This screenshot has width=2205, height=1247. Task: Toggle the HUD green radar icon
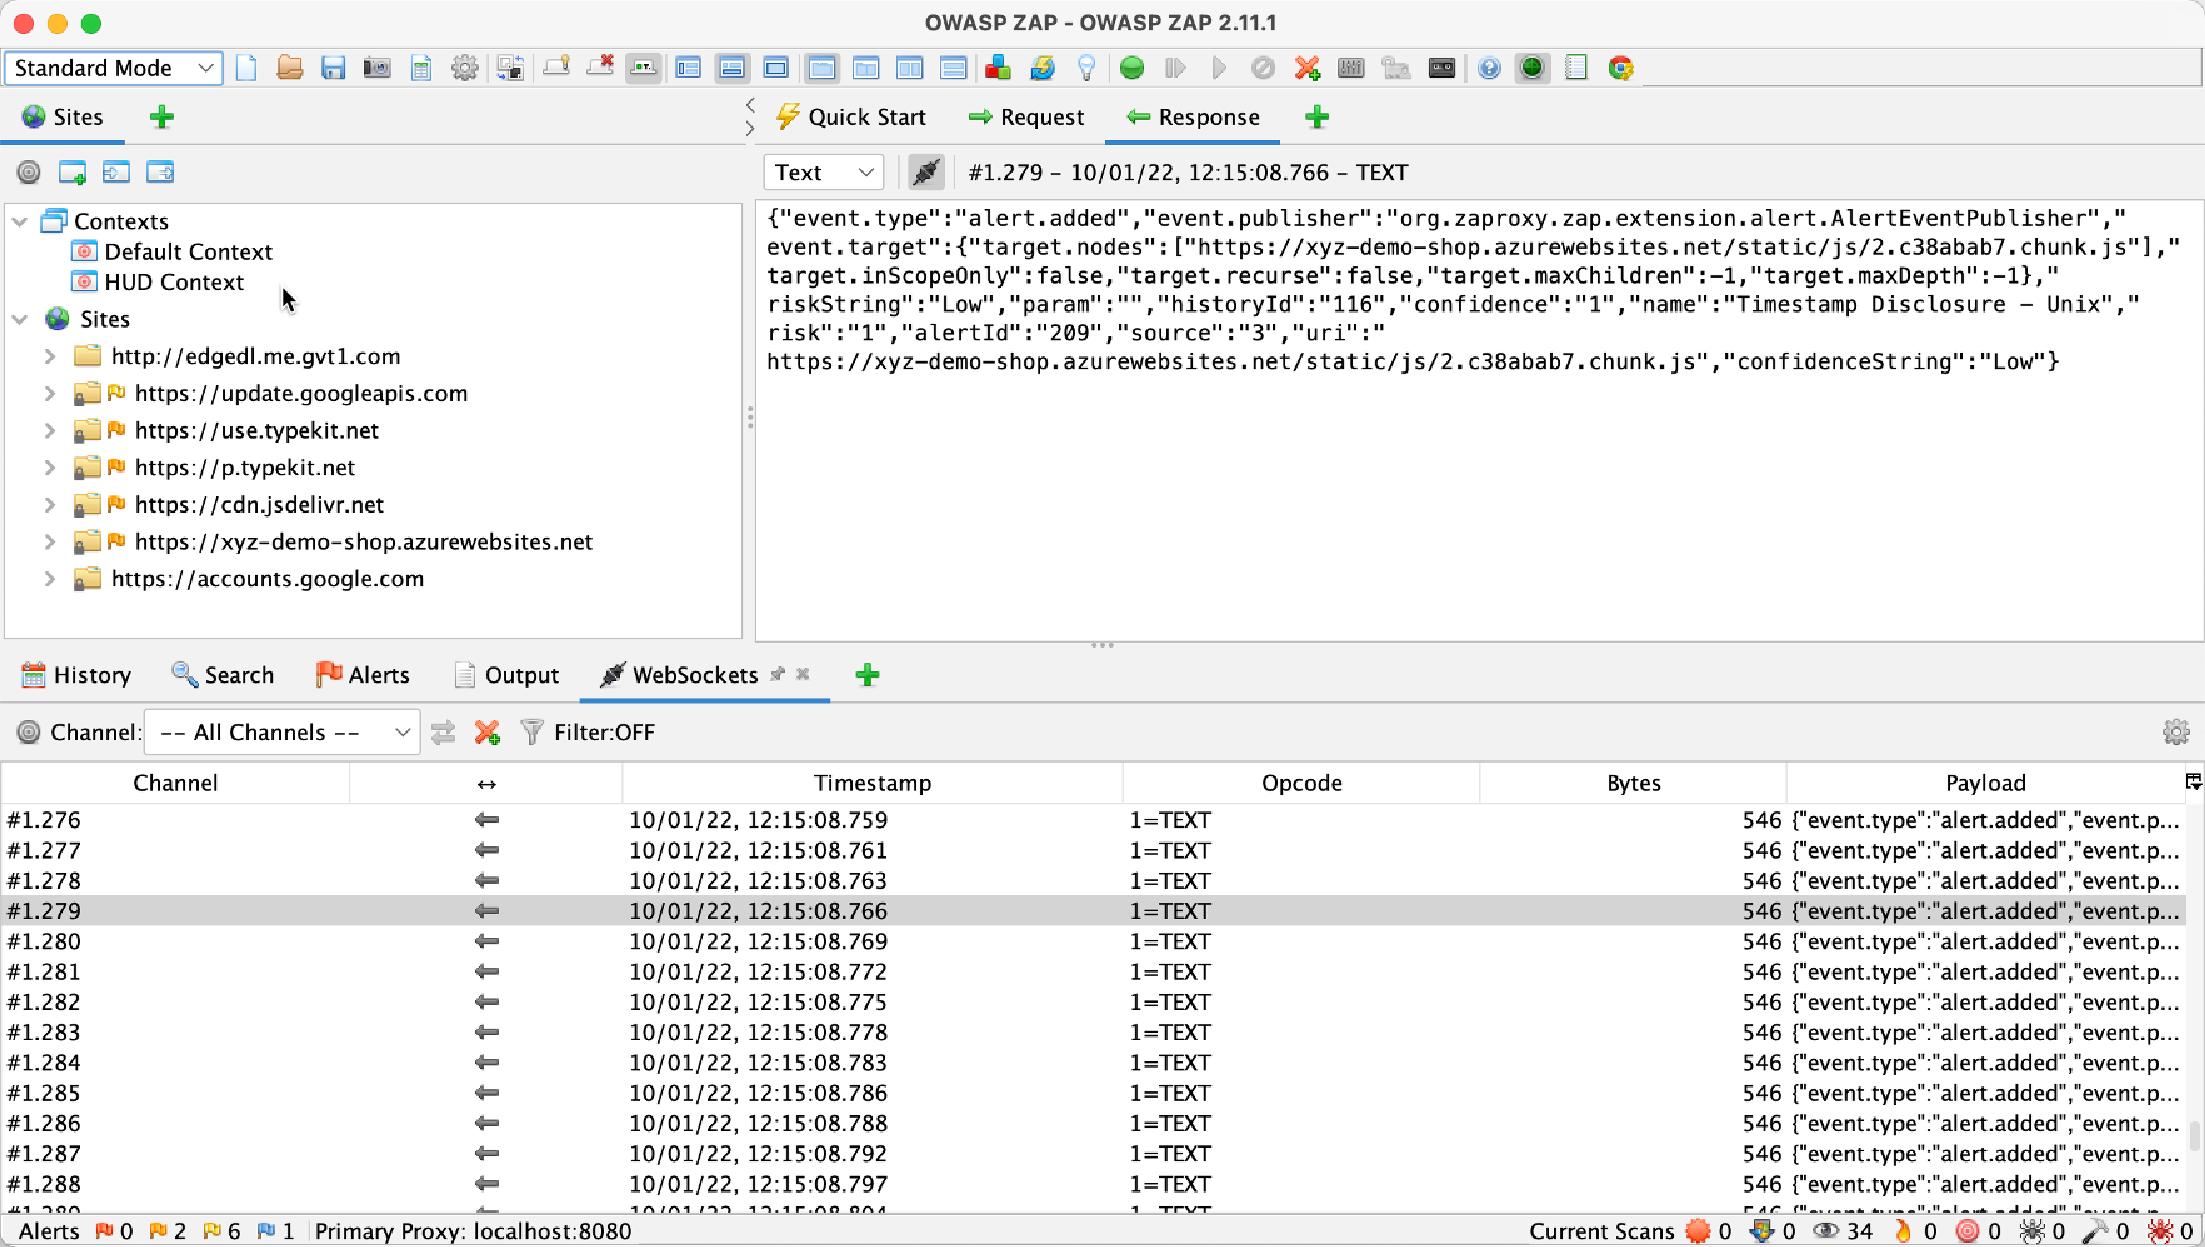click(x=1532, y=68)
